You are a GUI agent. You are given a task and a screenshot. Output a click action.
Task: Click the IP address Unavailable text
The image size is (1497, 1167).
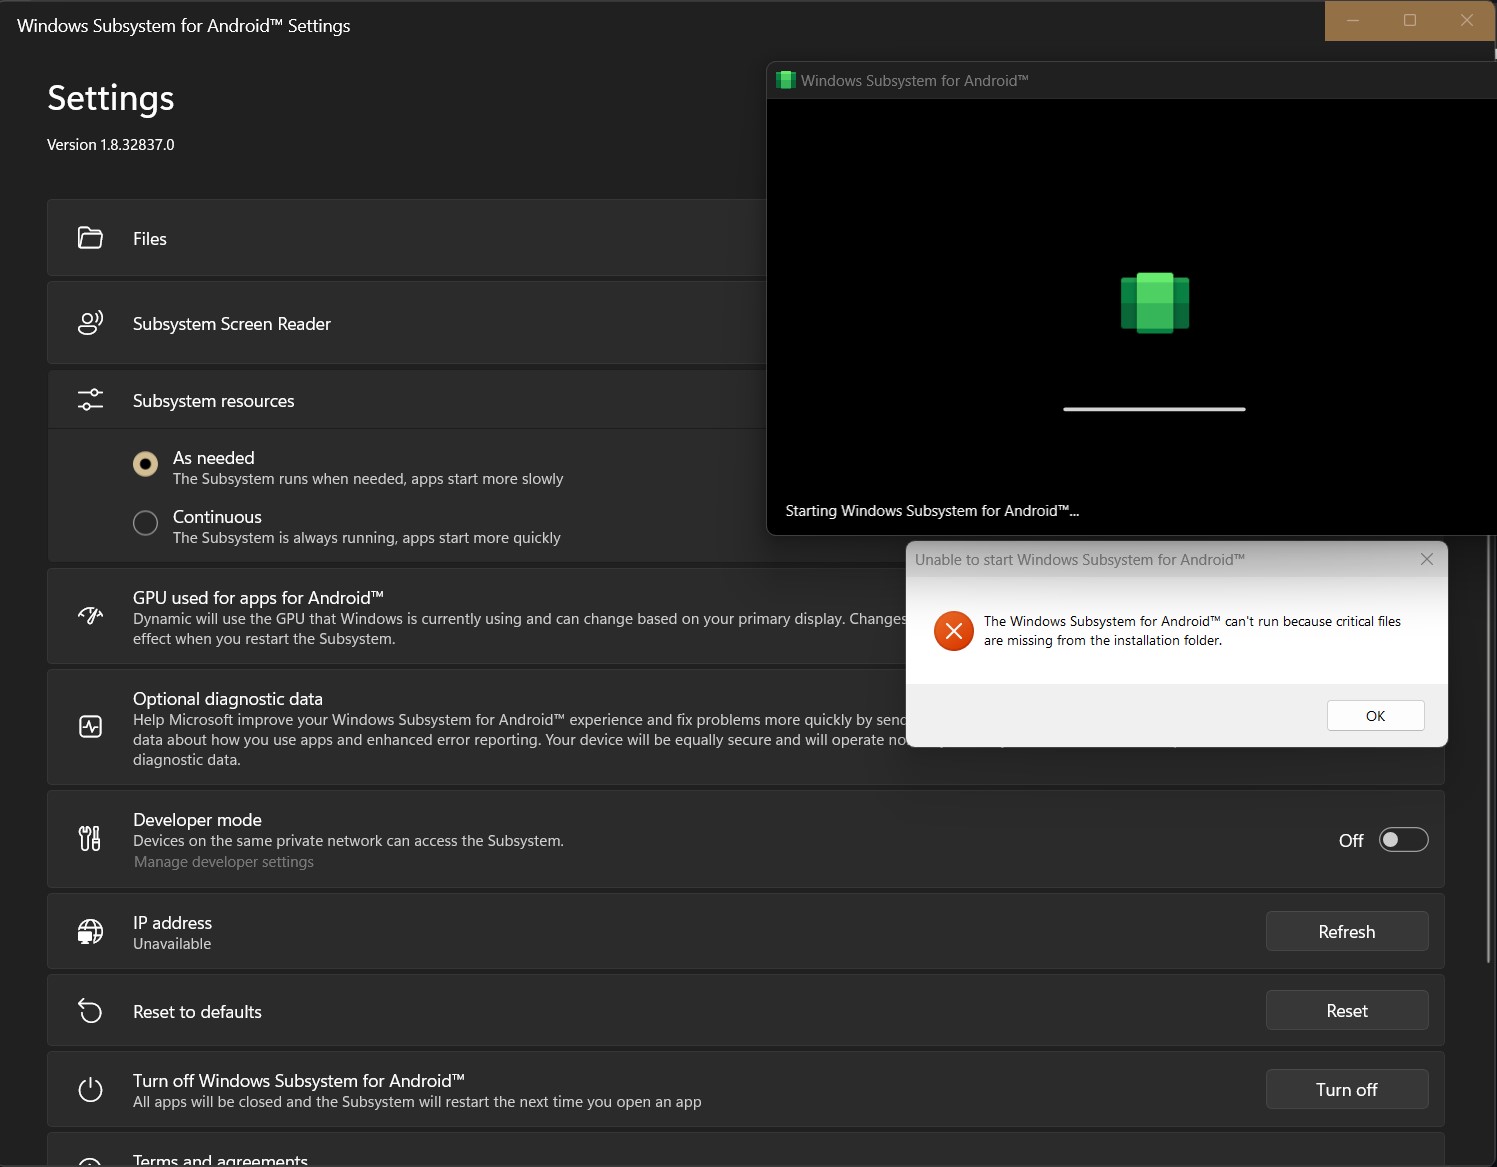pyautogui.click(x=172, y=944)
